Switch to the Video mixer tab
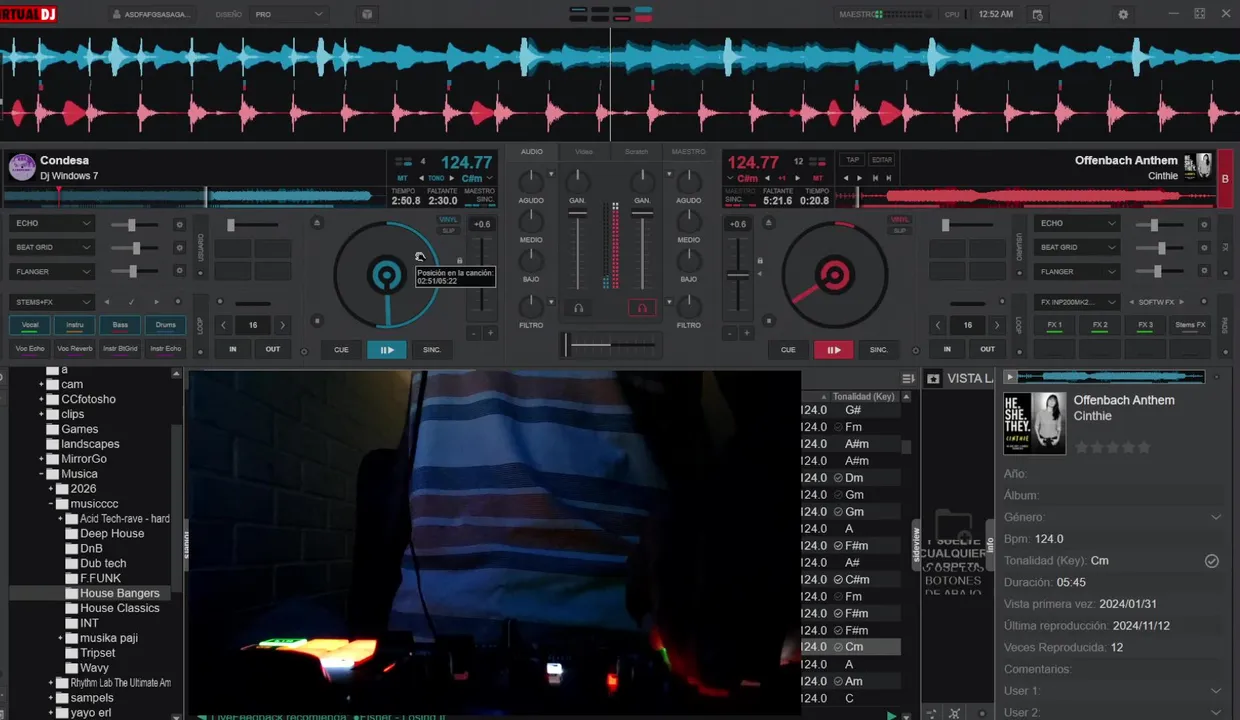This screenshot has width=1240, height=720. click(584, 152)
